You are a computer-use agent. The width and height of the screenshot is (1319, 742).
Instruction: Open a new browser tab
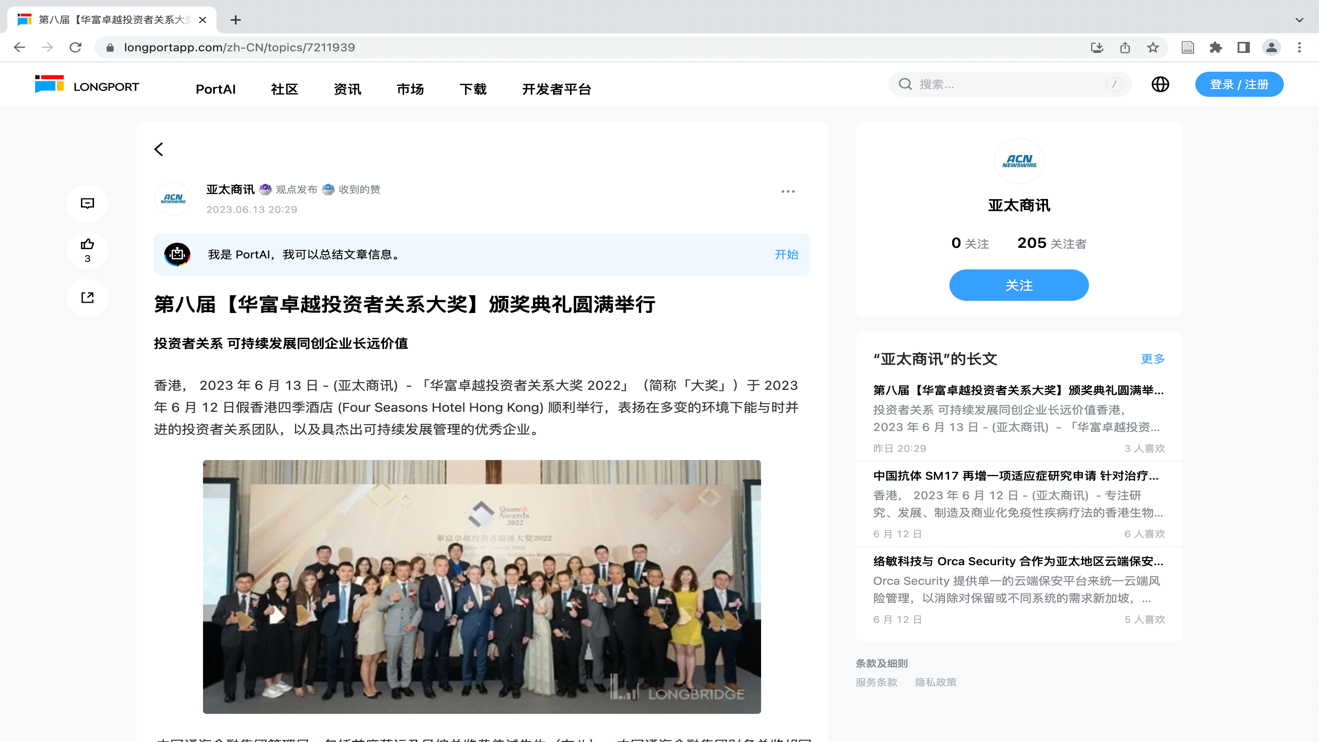pyautogui.click(x=236, y=19)
